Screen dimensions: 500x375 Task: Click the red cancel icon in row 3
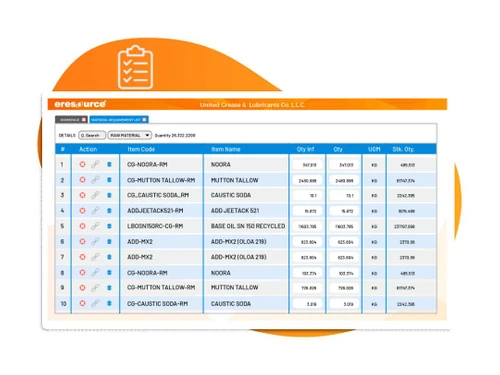[x=82, y=195]
